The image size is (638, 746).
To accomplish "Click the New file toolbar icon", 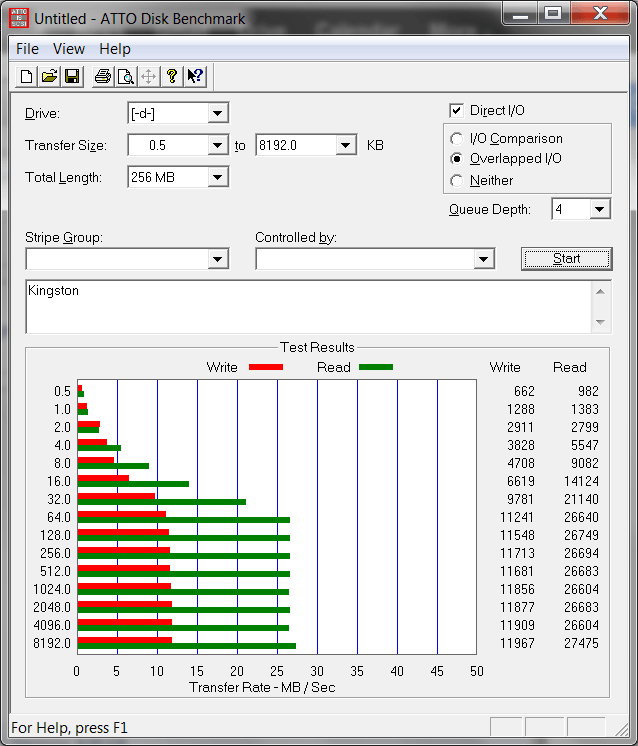I will (27, 77).
